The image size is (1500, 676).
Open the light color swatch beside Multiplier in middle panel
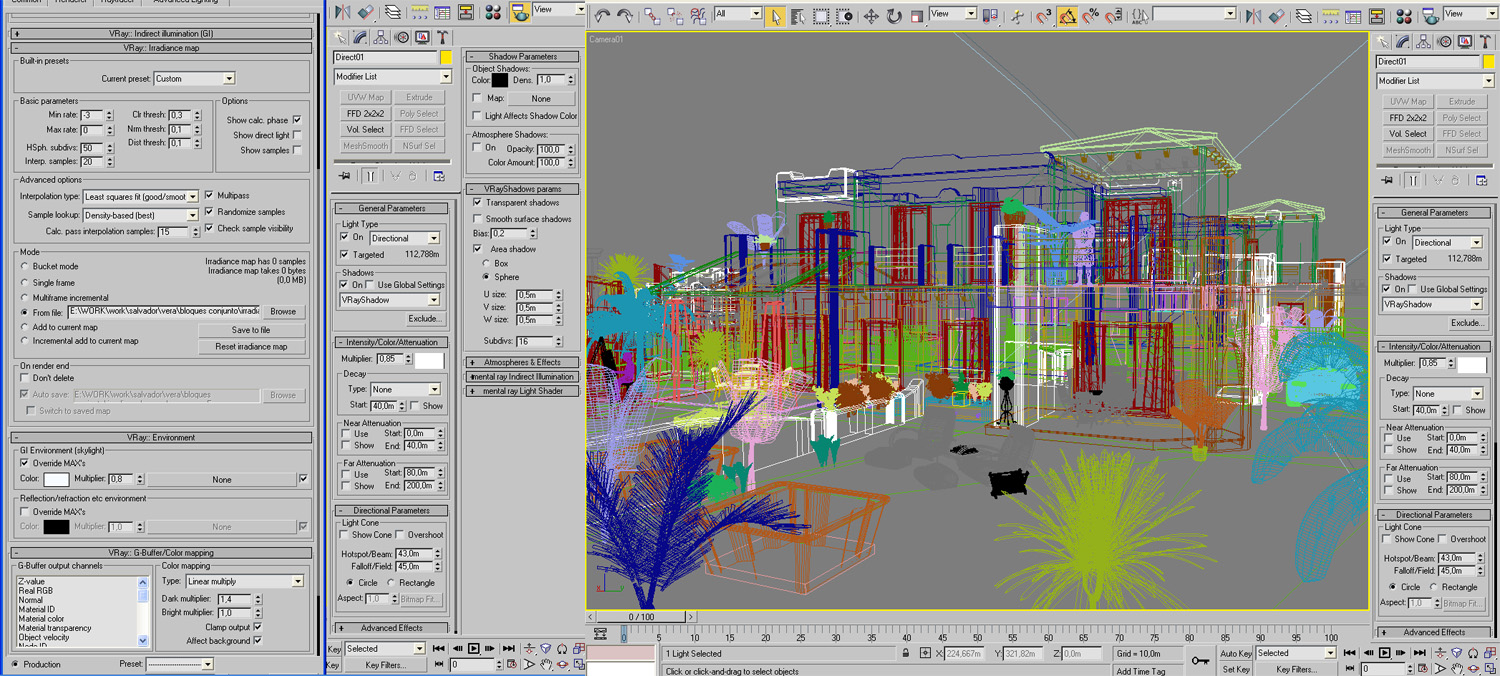click(429, 360)
